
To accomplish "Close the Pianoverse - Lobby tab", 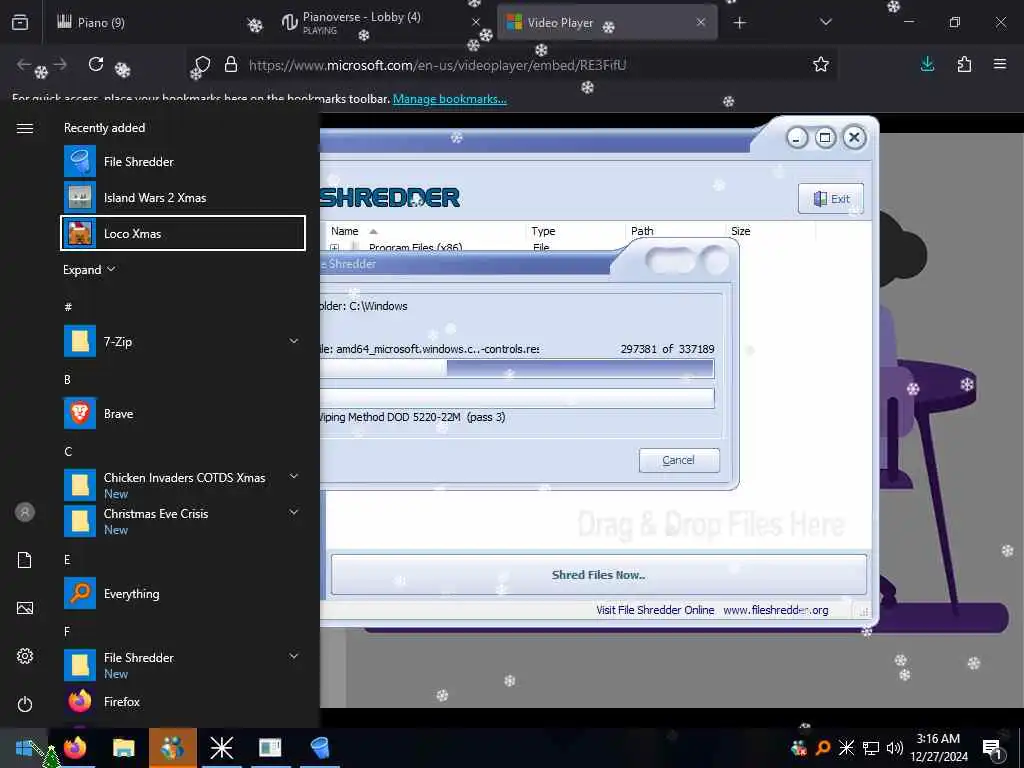I will 476,22.
